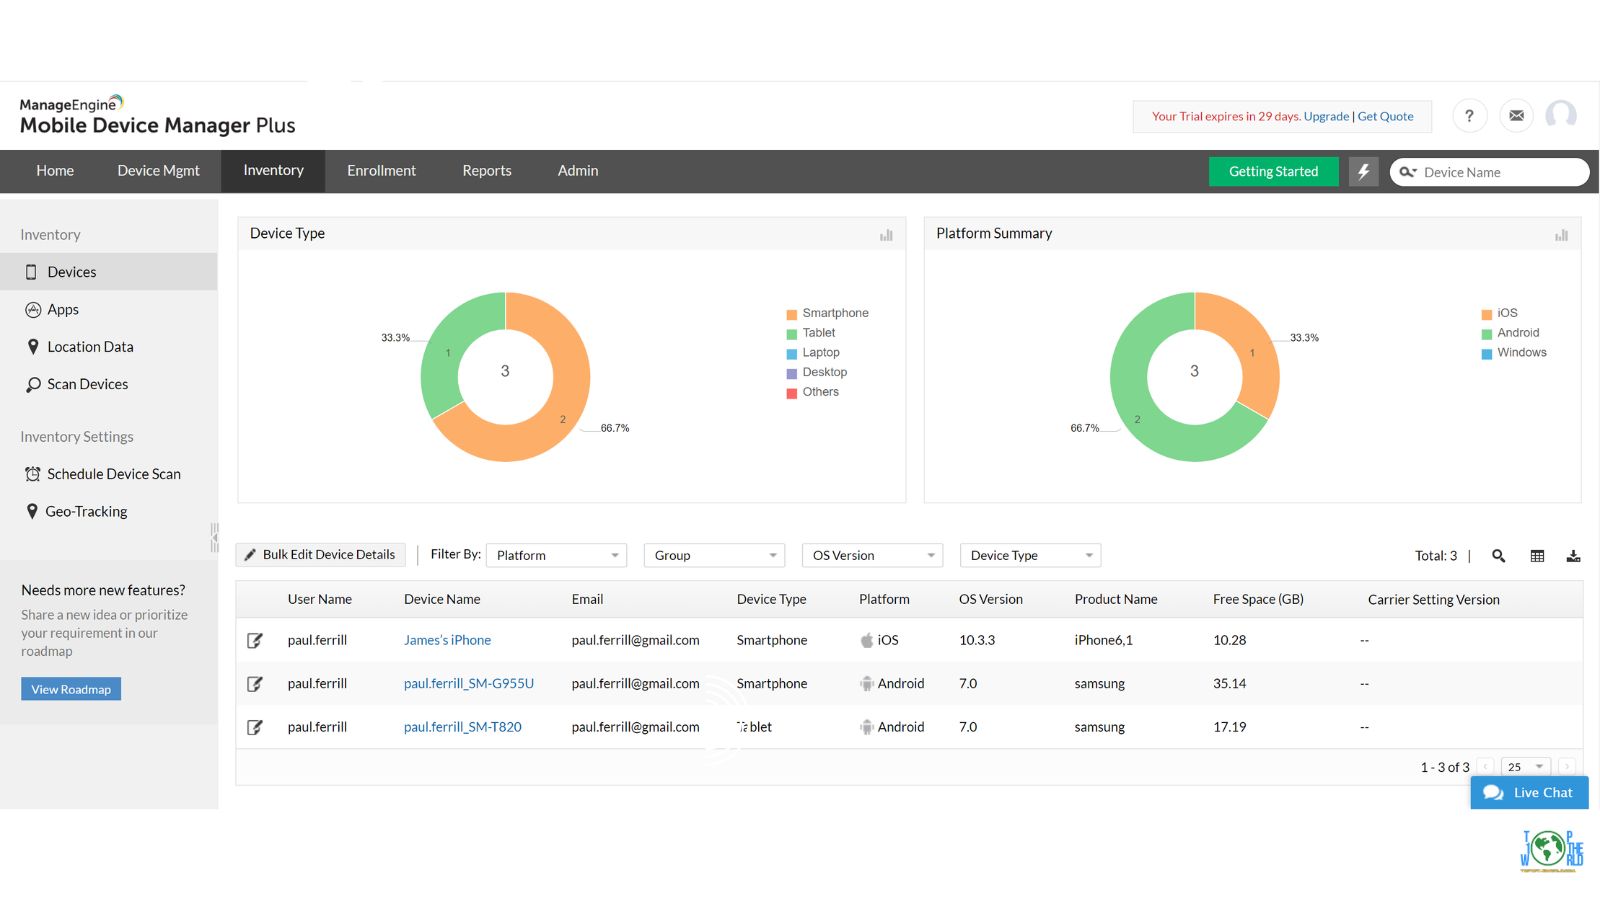Toggle iOS legend color swatch
The width and height of the screenshot is (1600, 900).
1487,314
